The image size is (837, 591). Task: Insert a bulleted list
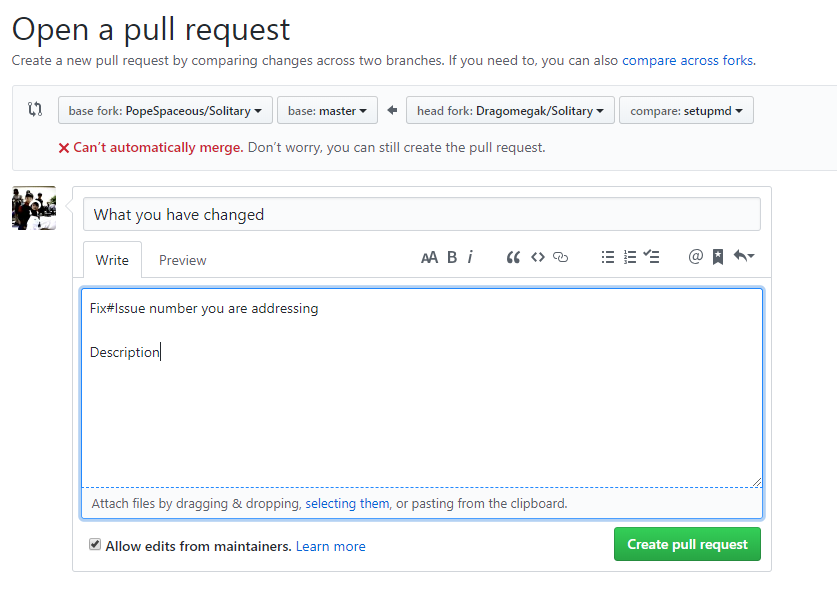tap(607, 257)
